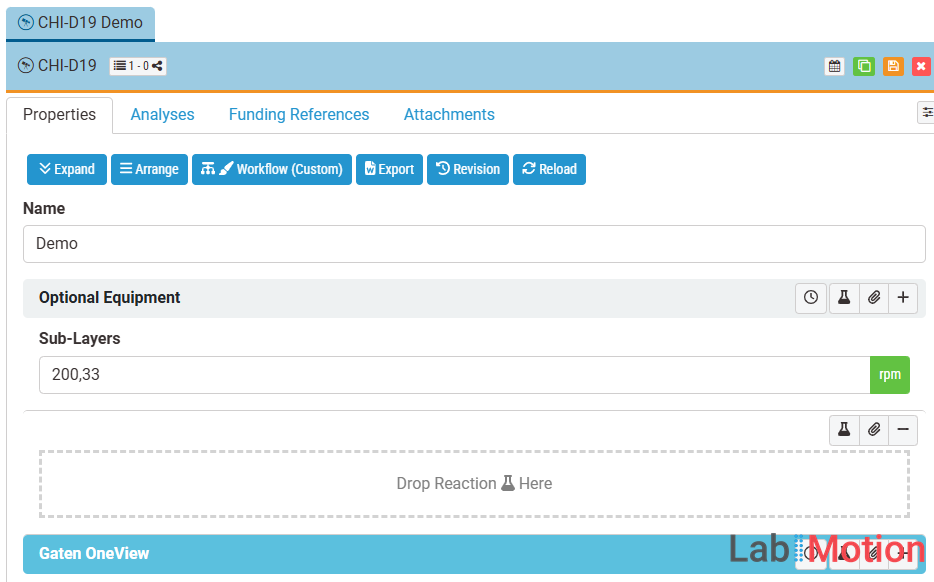Toggle the rpm unit button
934x582 pixels.
pyautogui.click(x=889, y=375)
